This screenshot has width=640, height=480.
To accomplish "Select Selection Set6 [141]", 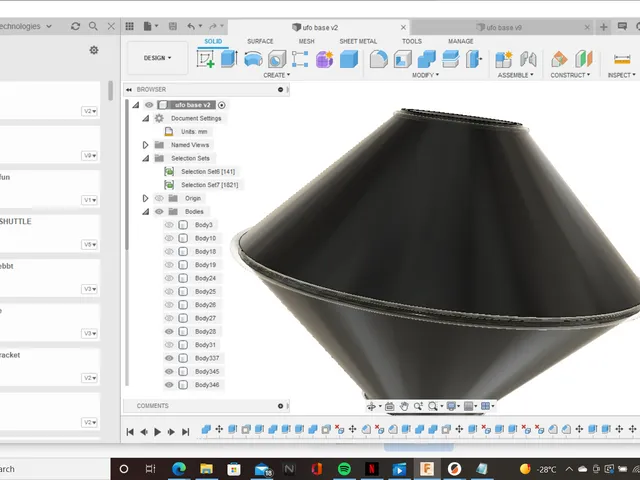I will 208,172.
